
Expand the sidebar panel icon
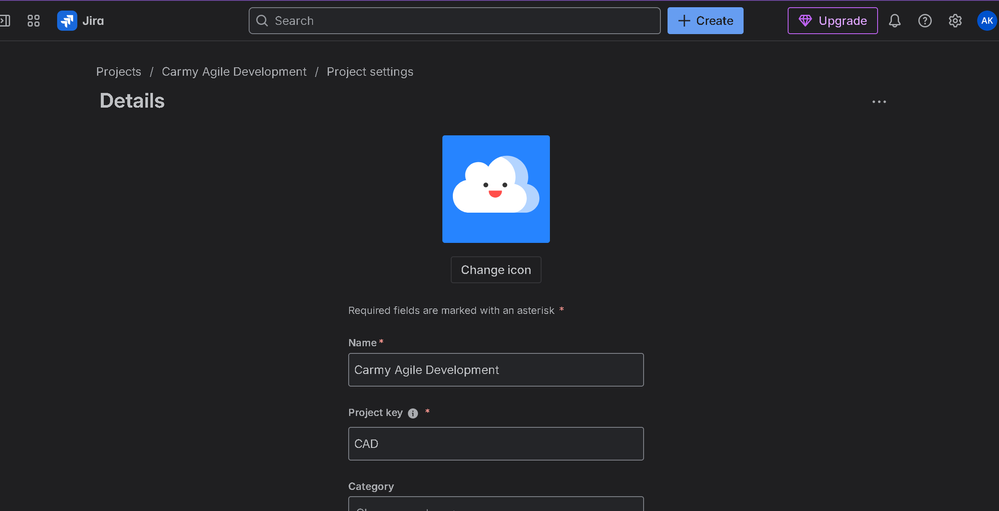click(4, 20)
